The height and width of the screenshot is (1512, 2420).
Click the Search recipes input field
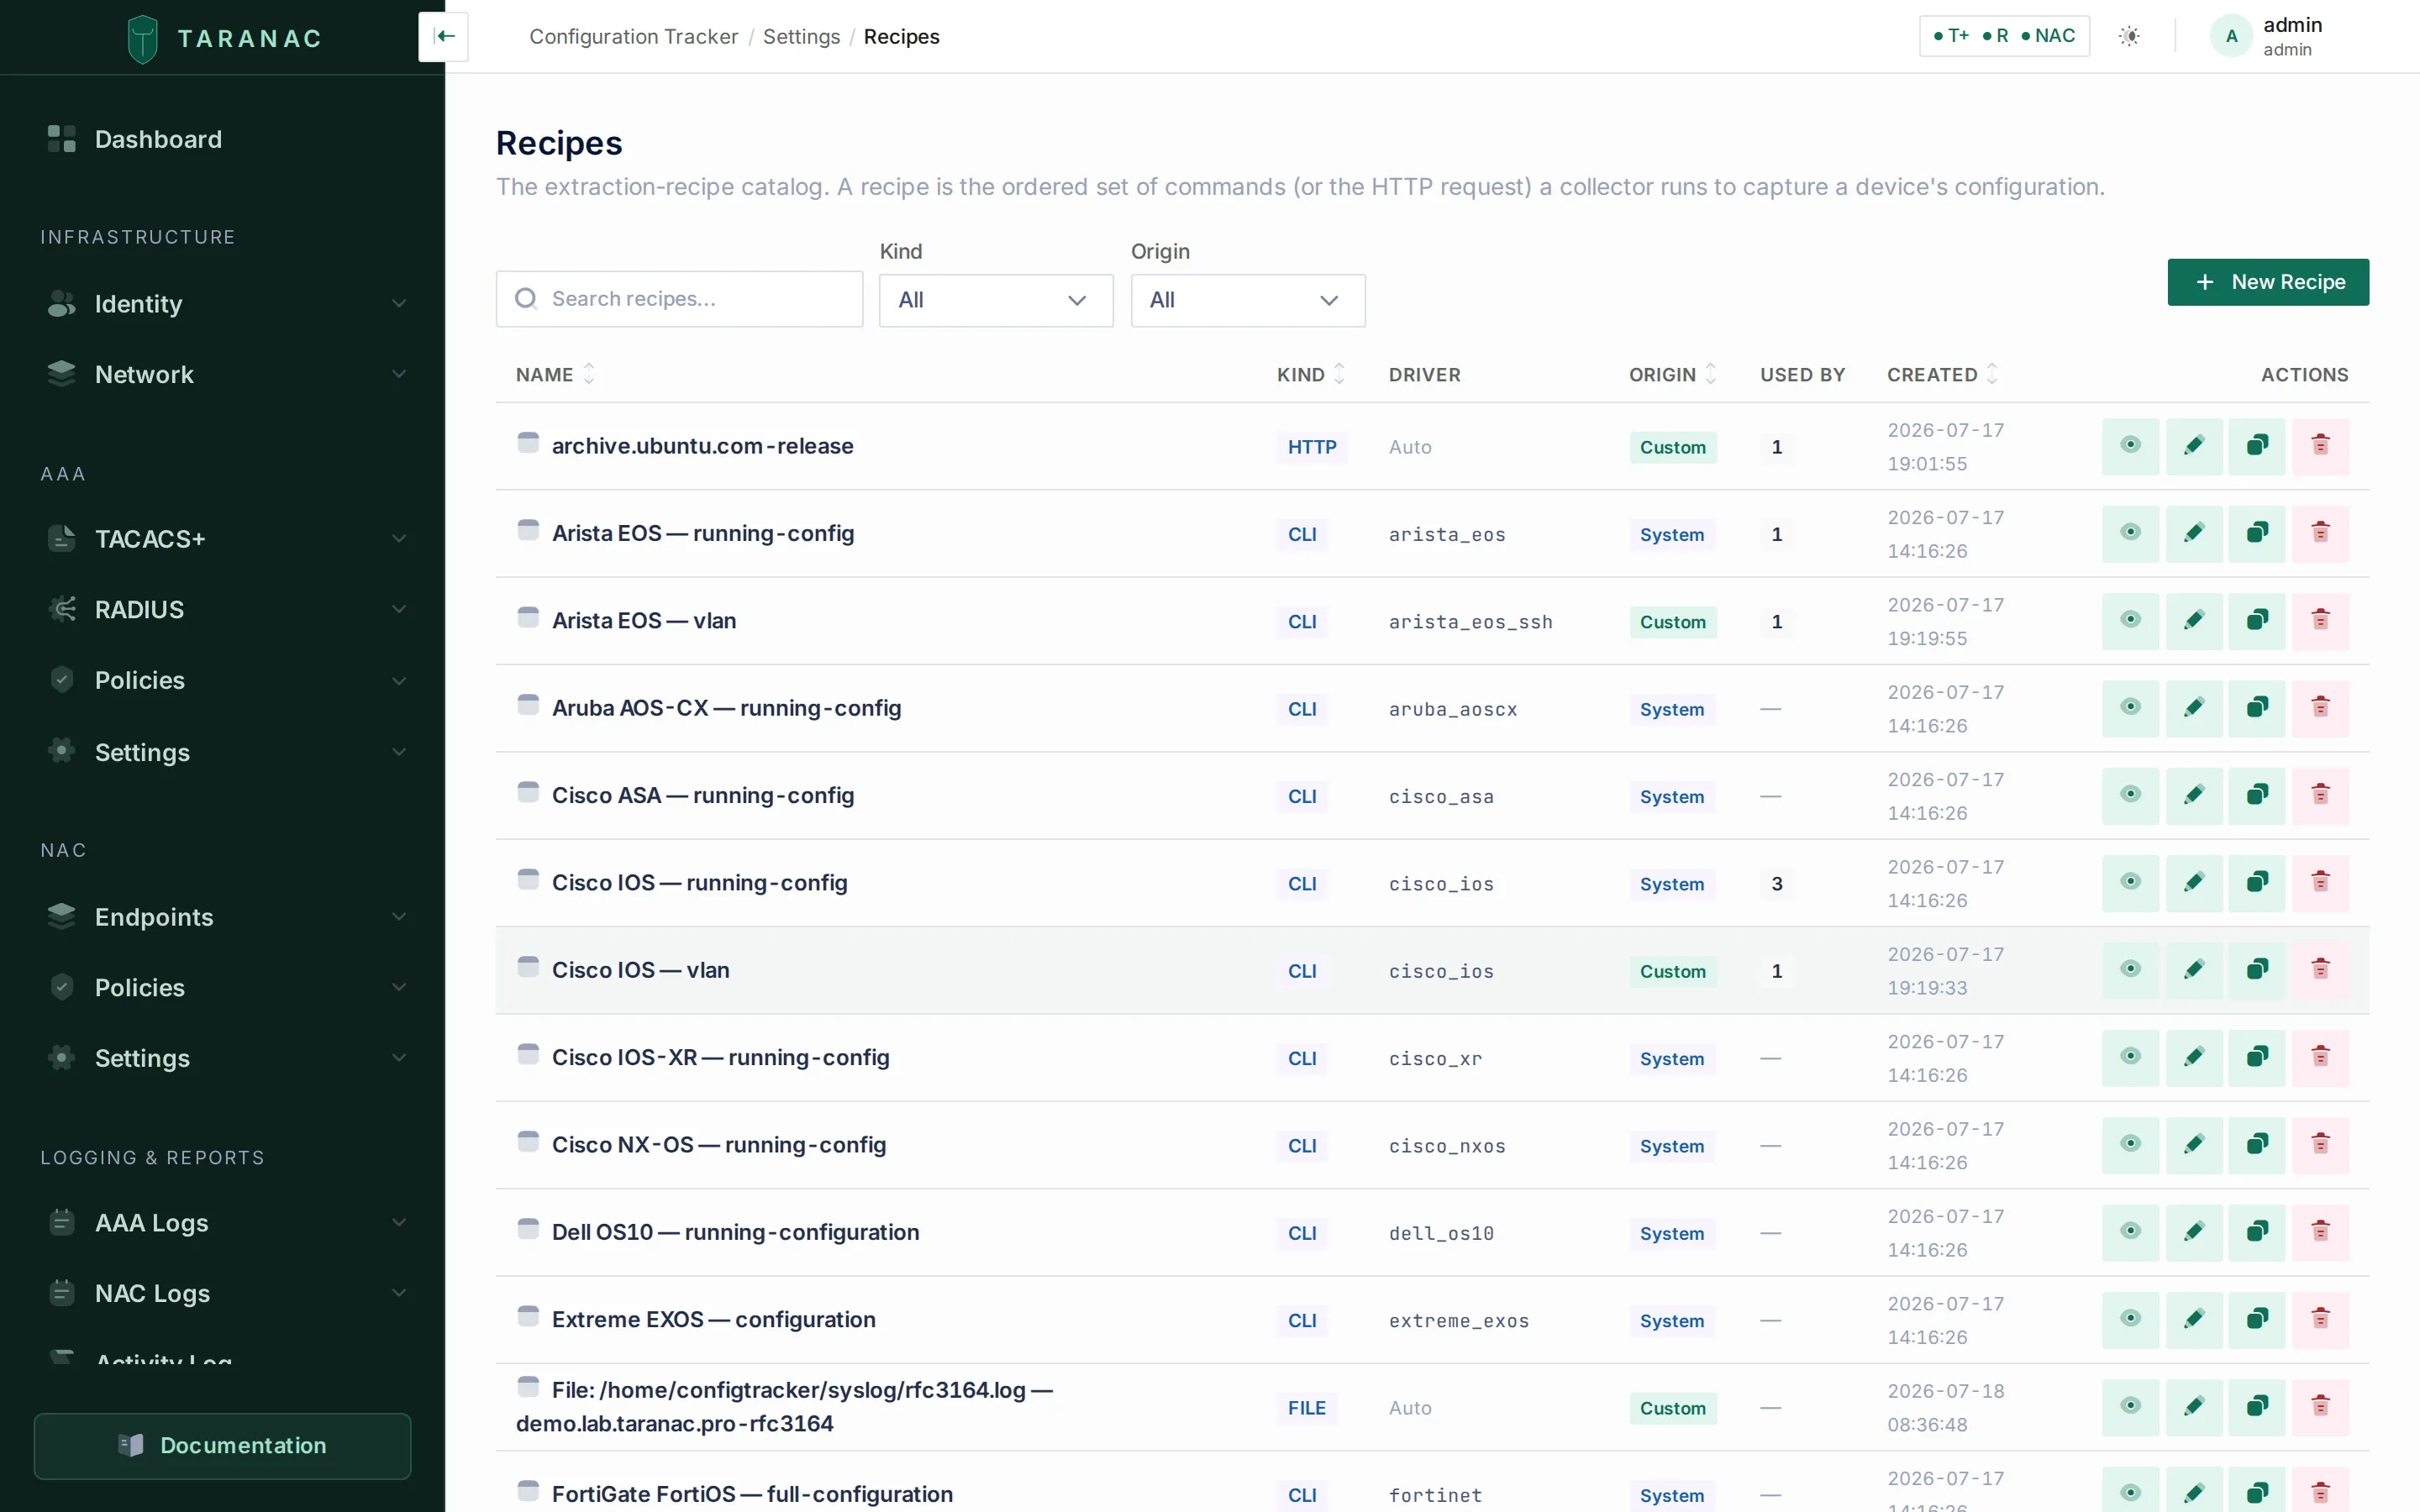point(679,299)
